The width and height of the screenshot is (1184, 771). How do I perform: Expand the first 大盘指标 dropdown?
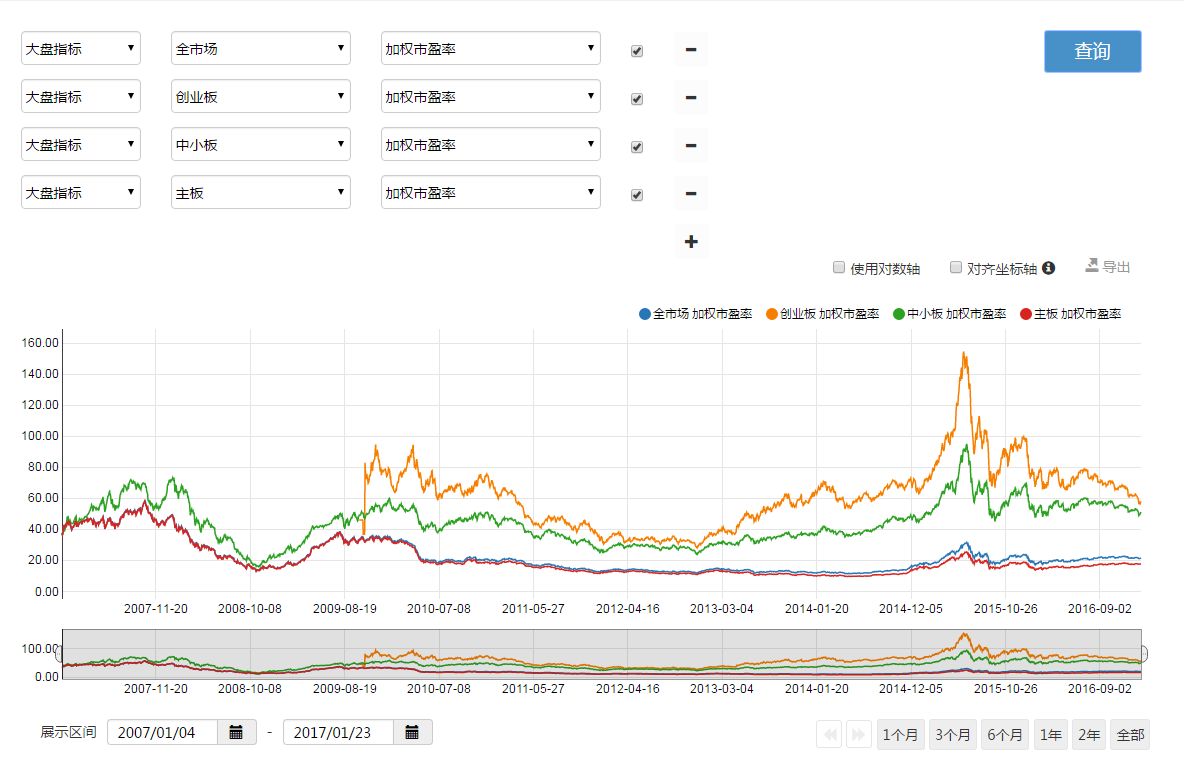pyautogui.click(x=80, y=47)
